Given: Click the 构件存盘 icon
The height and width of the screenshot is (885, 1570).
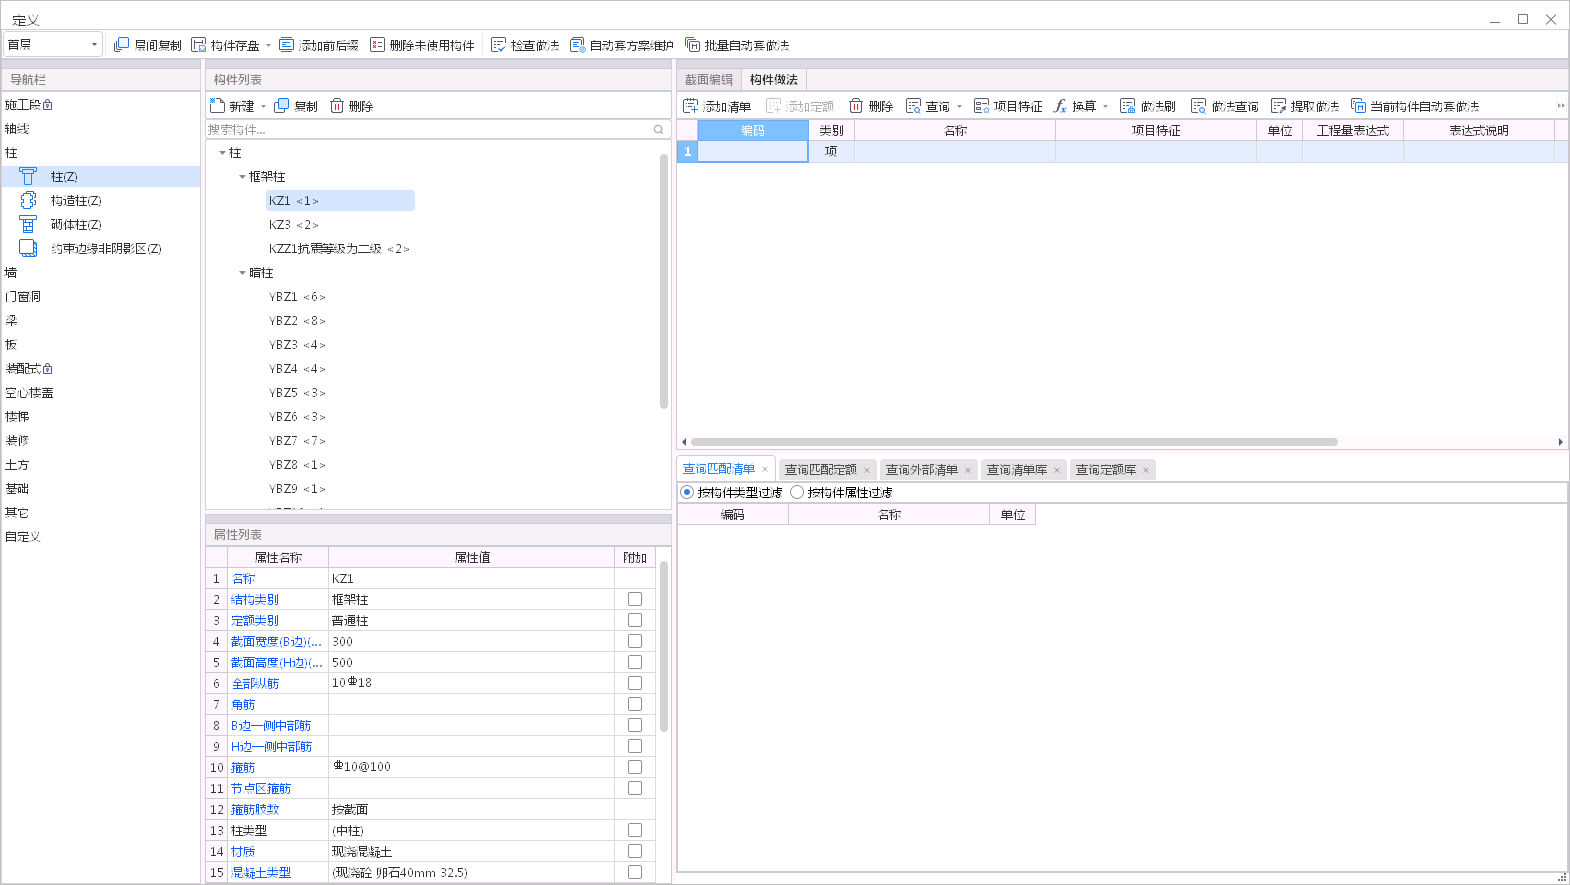Looking at the screenshot, I should (x=198, y=45).
